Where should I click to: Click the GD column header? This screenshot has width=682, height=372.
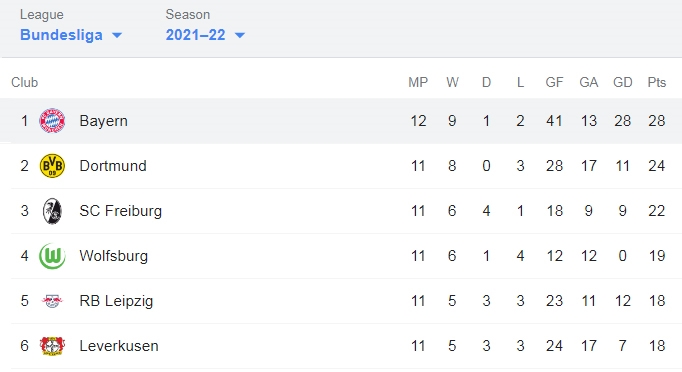pos(622,82)
